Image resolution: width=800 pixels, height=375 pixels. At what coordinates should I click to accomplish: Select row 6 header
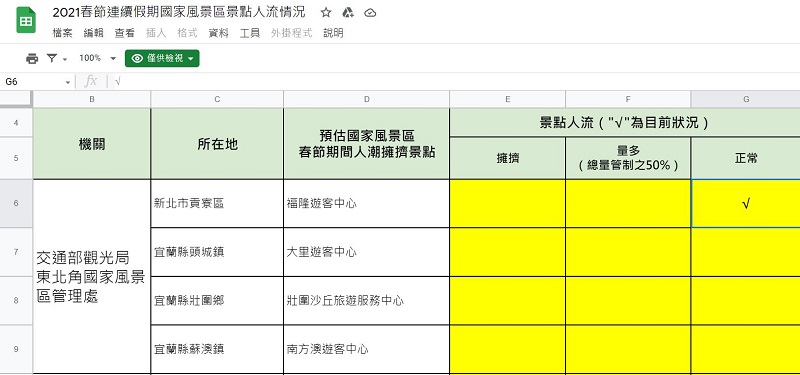16,203
